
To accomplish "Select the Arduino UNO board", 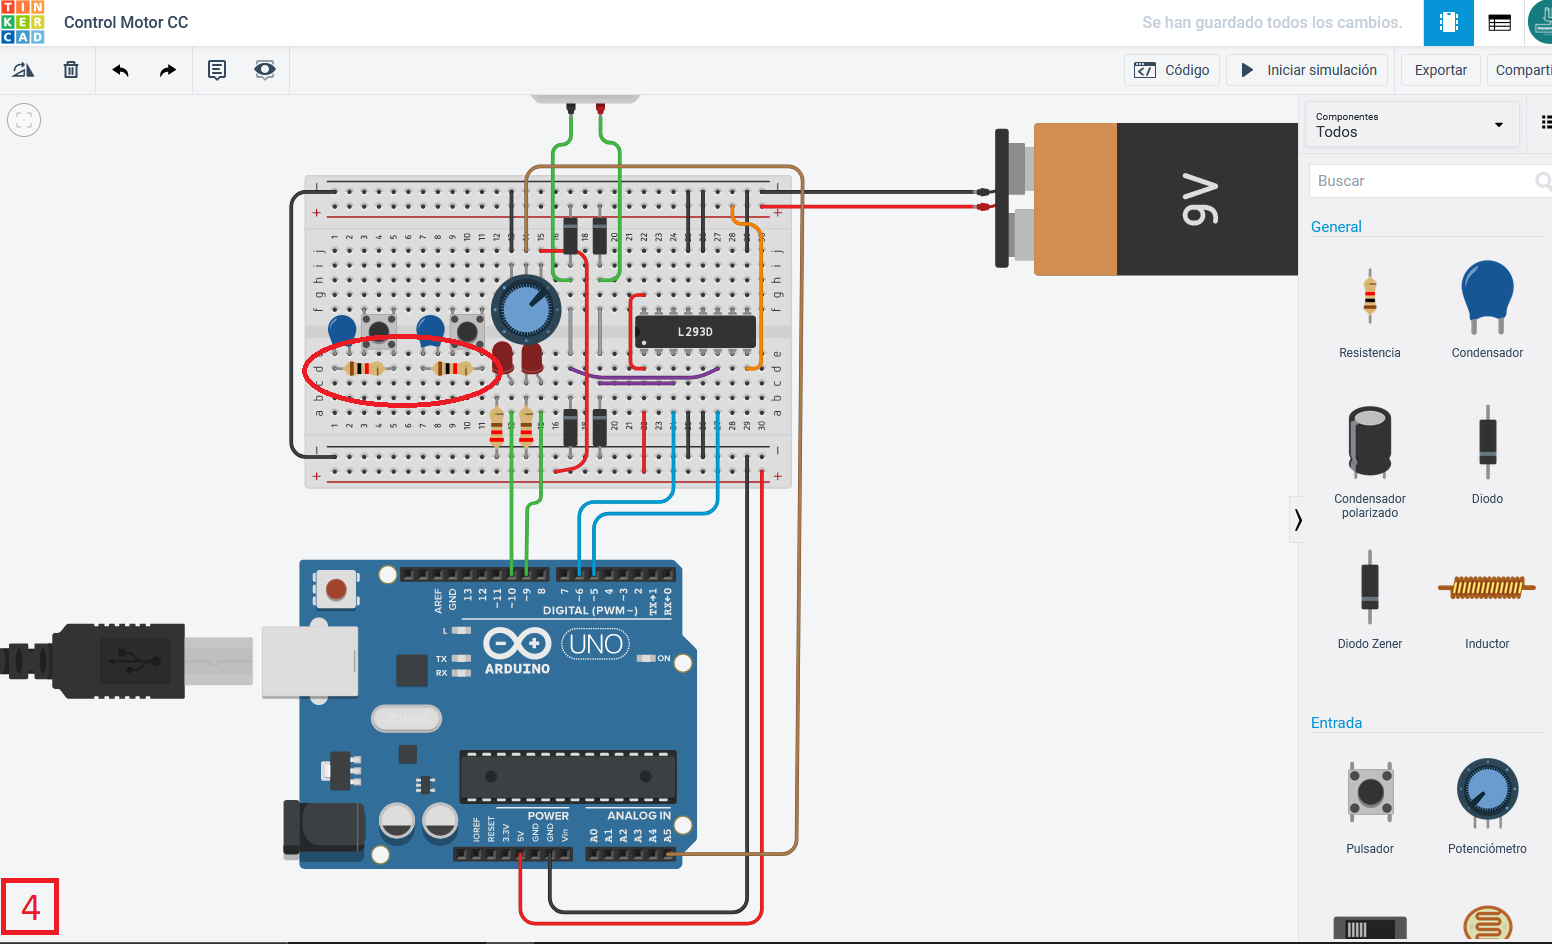I will click(490, 714).
